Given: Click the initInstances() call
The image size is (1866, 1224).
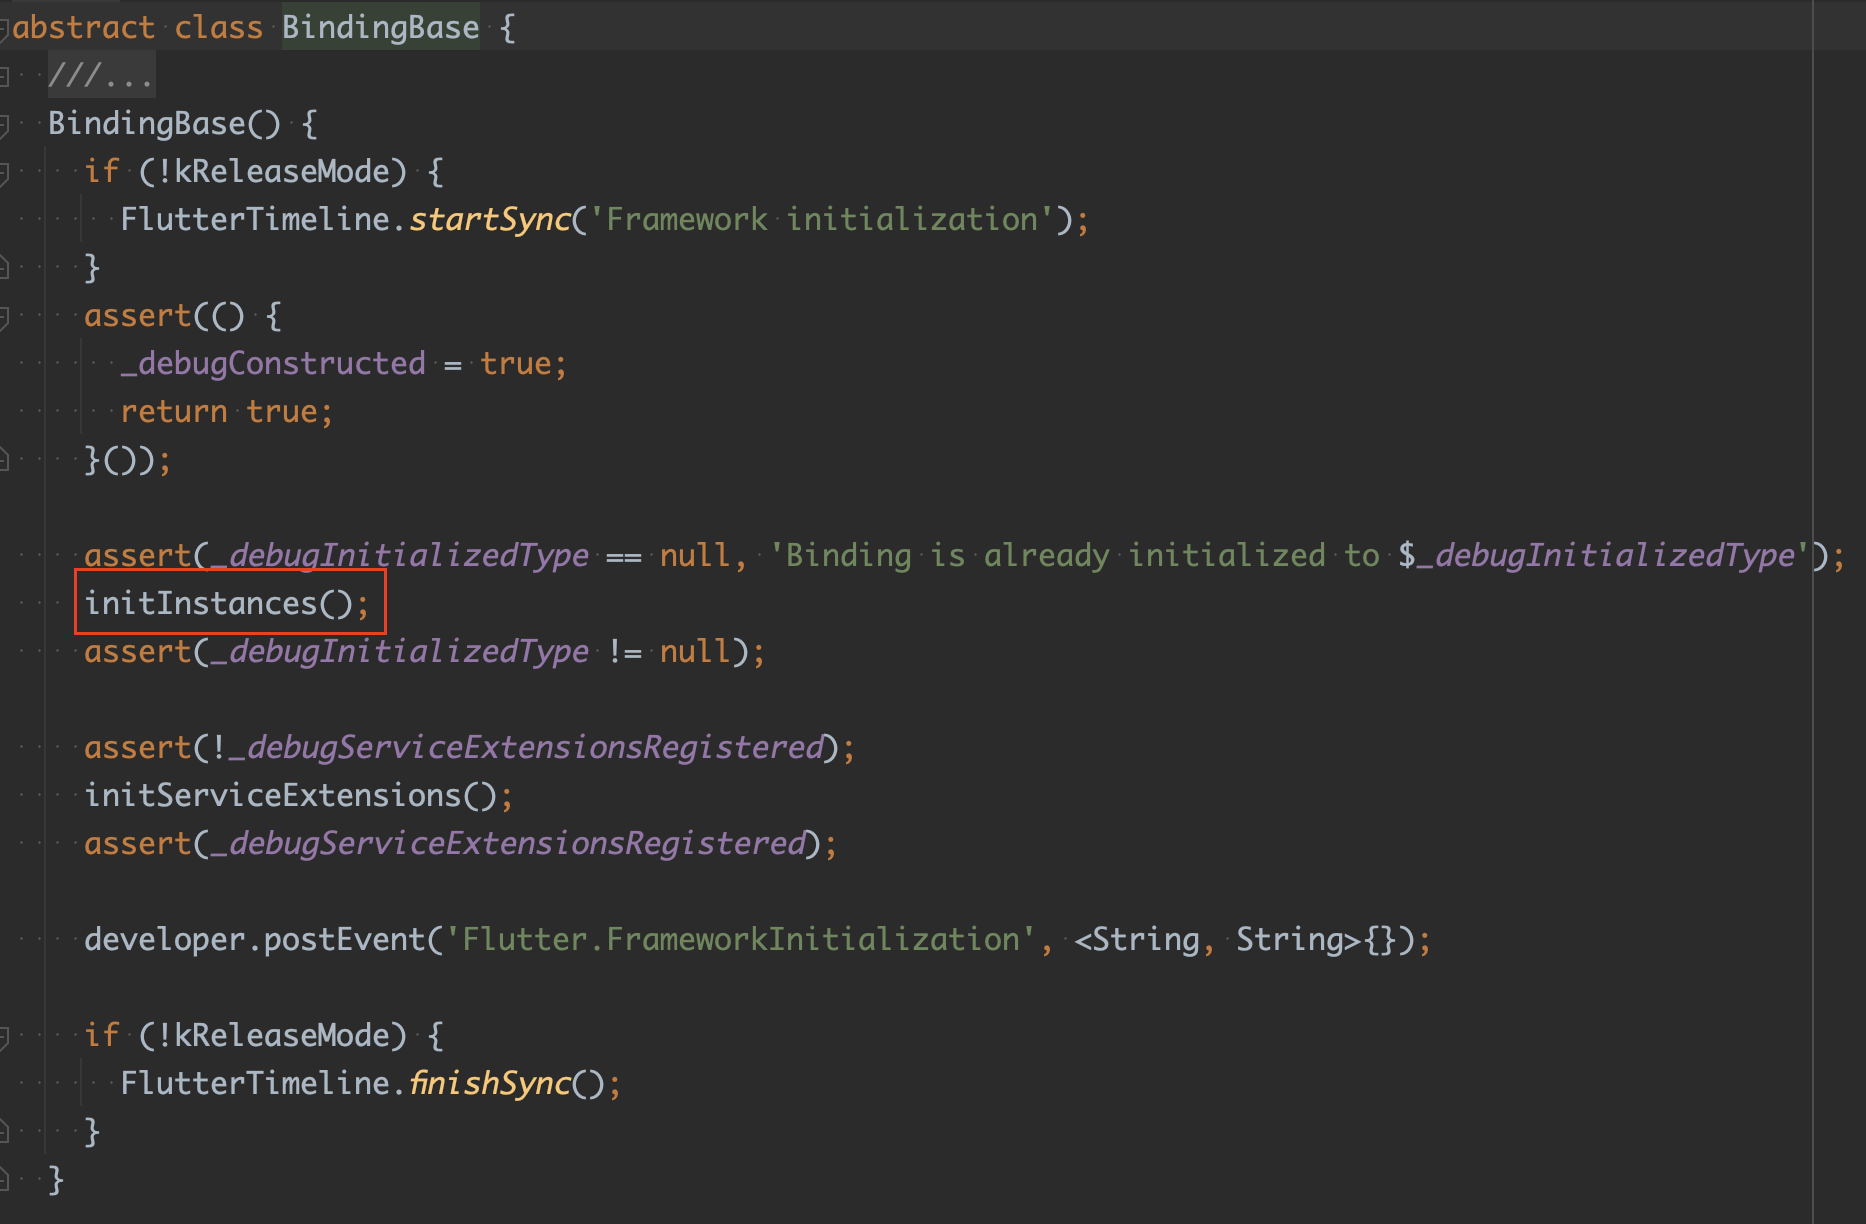Looking at the screenshot, I should [x=227, y=604].
